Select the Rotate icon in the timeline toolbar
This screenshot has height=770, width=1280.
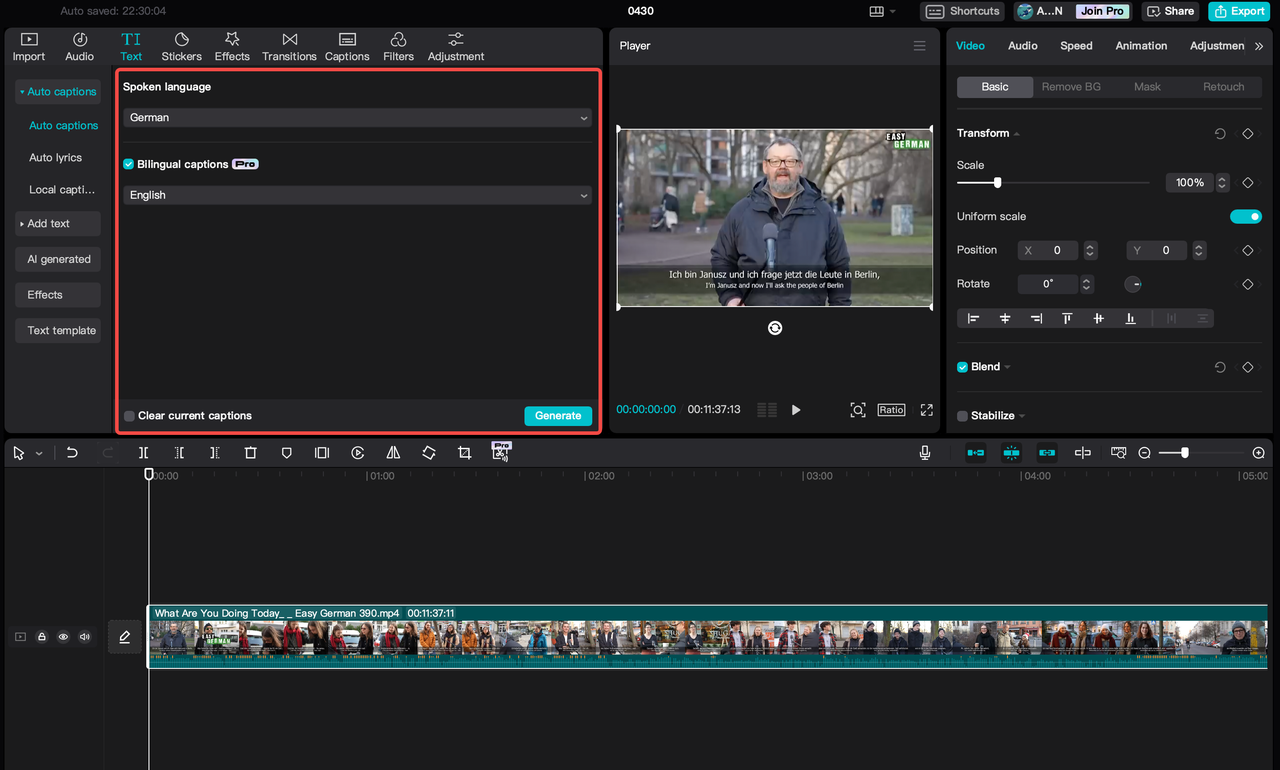tap(428, 452)
